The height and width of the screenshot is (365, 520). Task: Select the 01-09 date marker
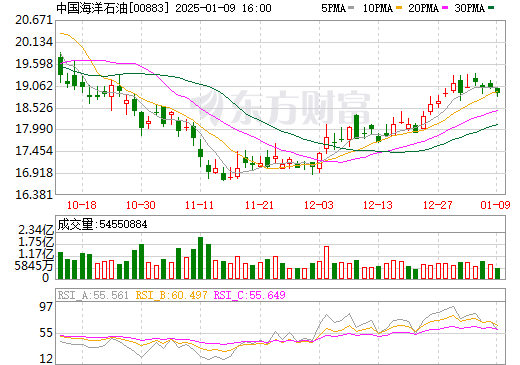(495, 205)
